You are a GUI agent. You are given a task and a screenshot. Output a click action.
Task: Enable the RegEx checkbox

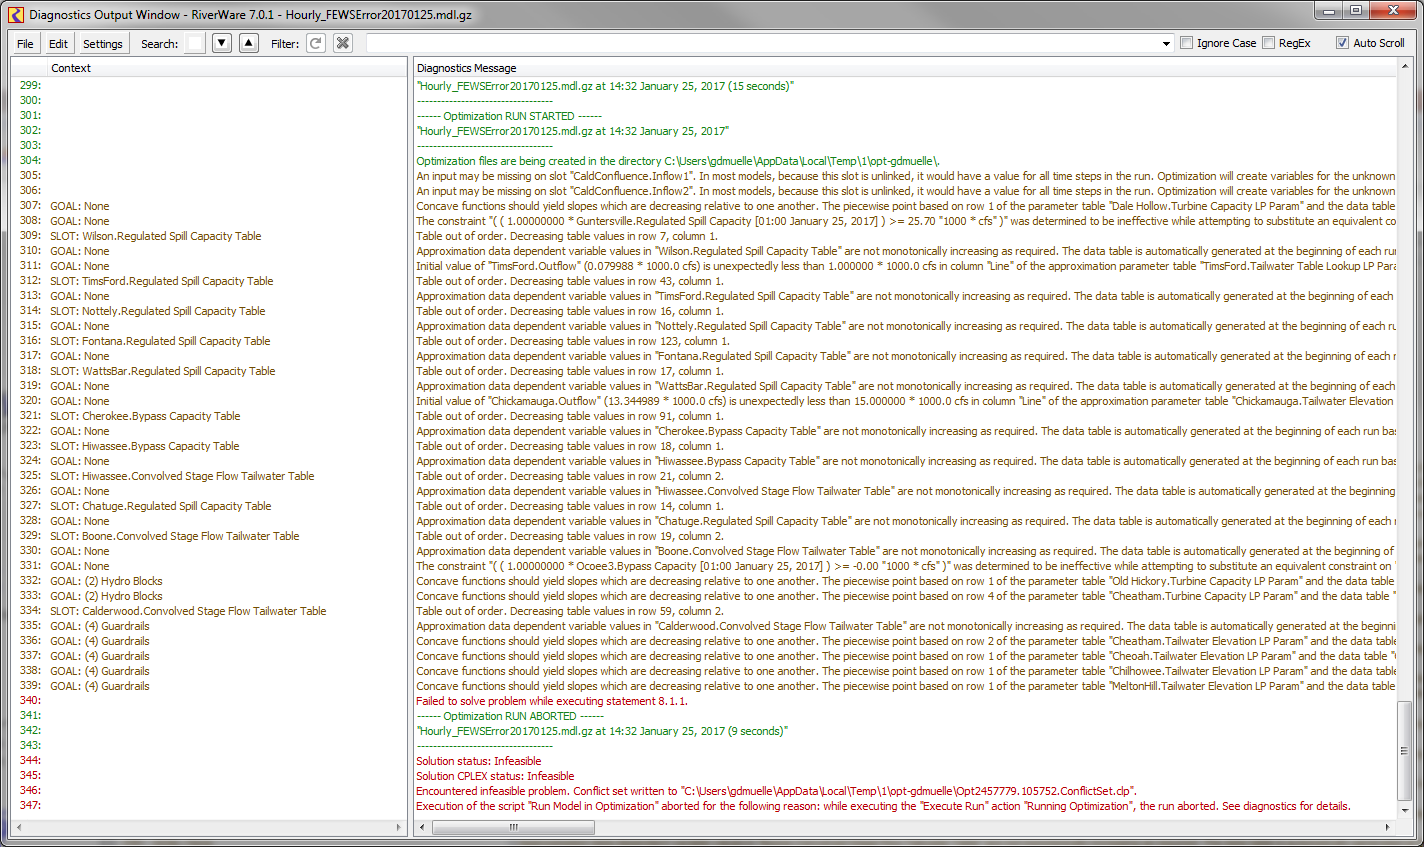point(1269,43)
